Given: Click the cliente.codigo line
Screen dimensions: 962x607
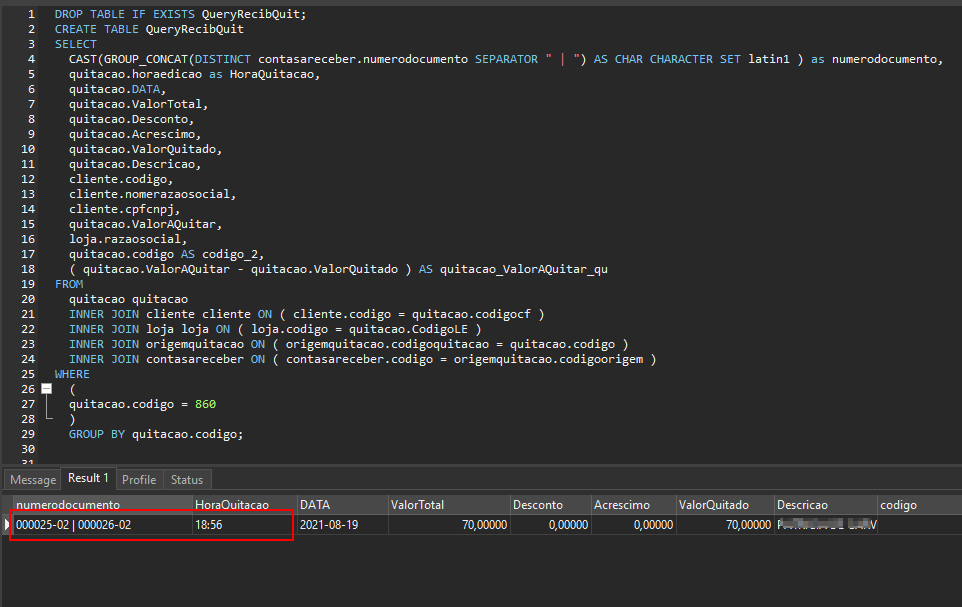Looking at the screenshot, I should pyautogui.click(x=121, y=179).
